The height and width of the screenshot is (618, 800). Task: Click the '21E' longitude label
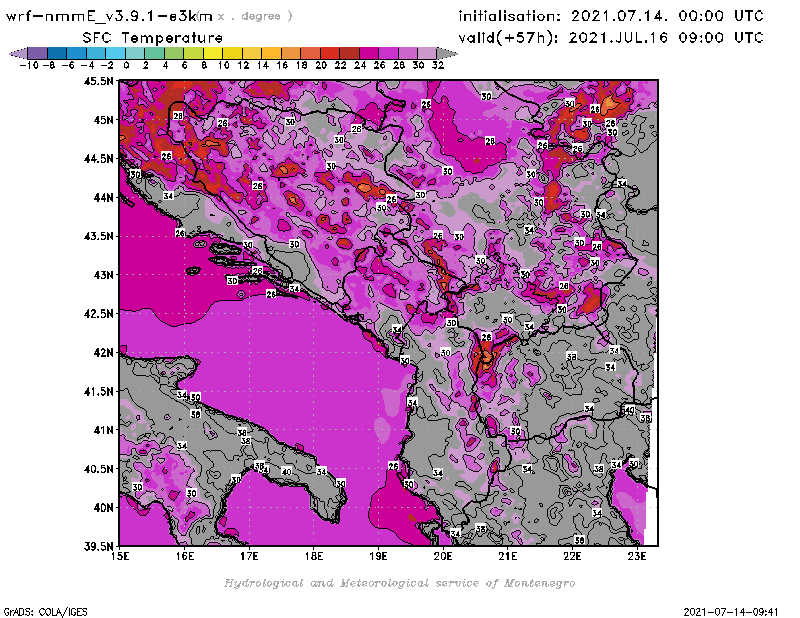pos(508,556)
